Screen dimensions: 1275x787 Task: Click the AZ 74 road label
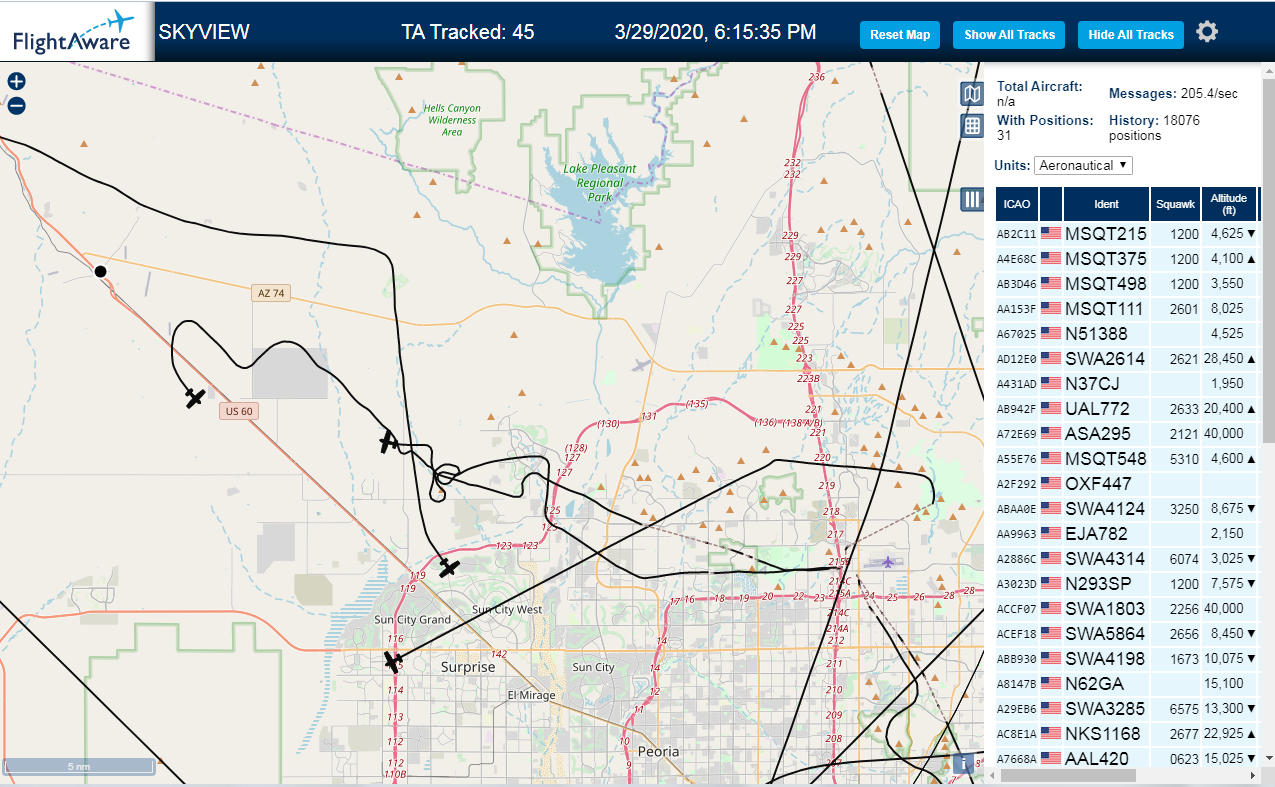(271, 293)
